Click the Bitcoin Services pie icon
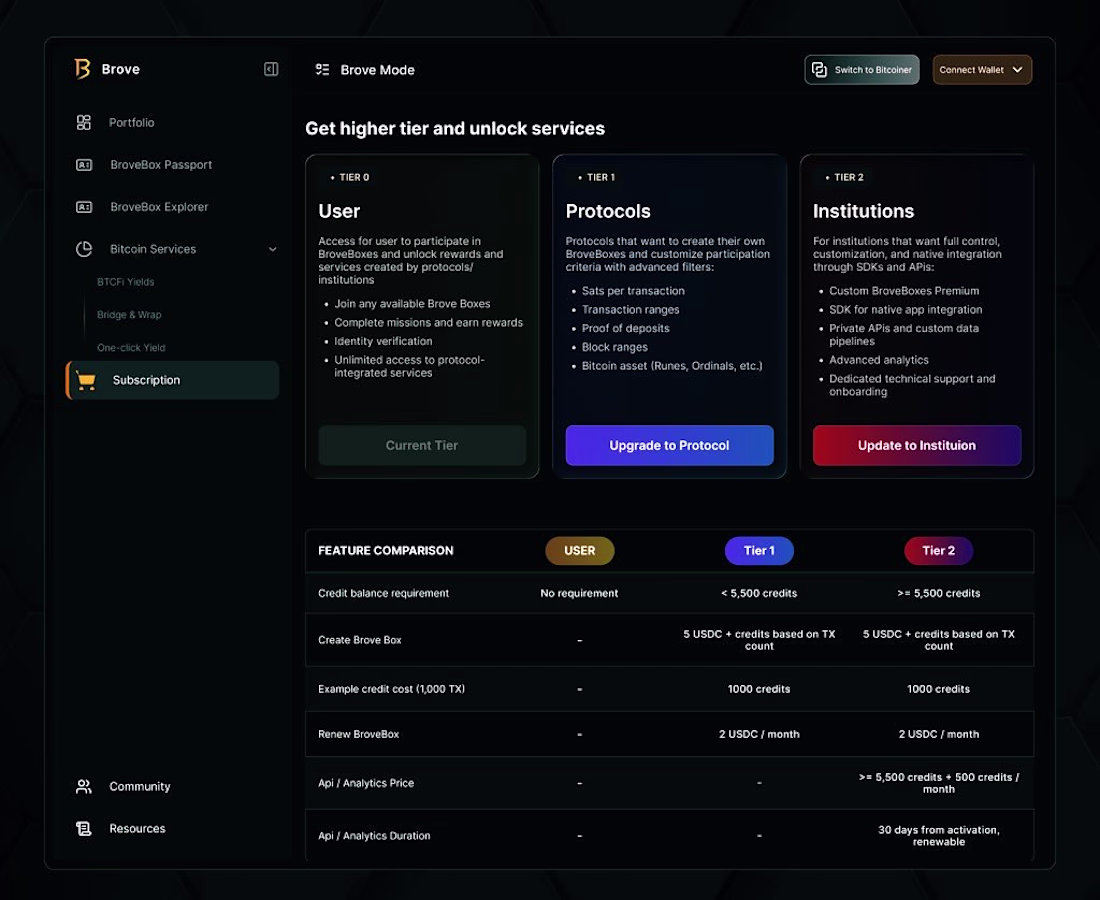 coord(84,249)
